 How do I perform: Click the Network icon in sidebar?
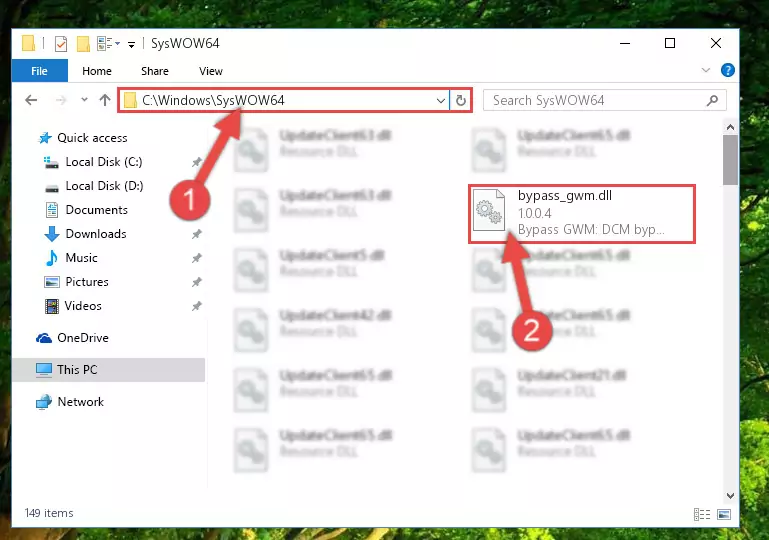(x=44, y=402)
